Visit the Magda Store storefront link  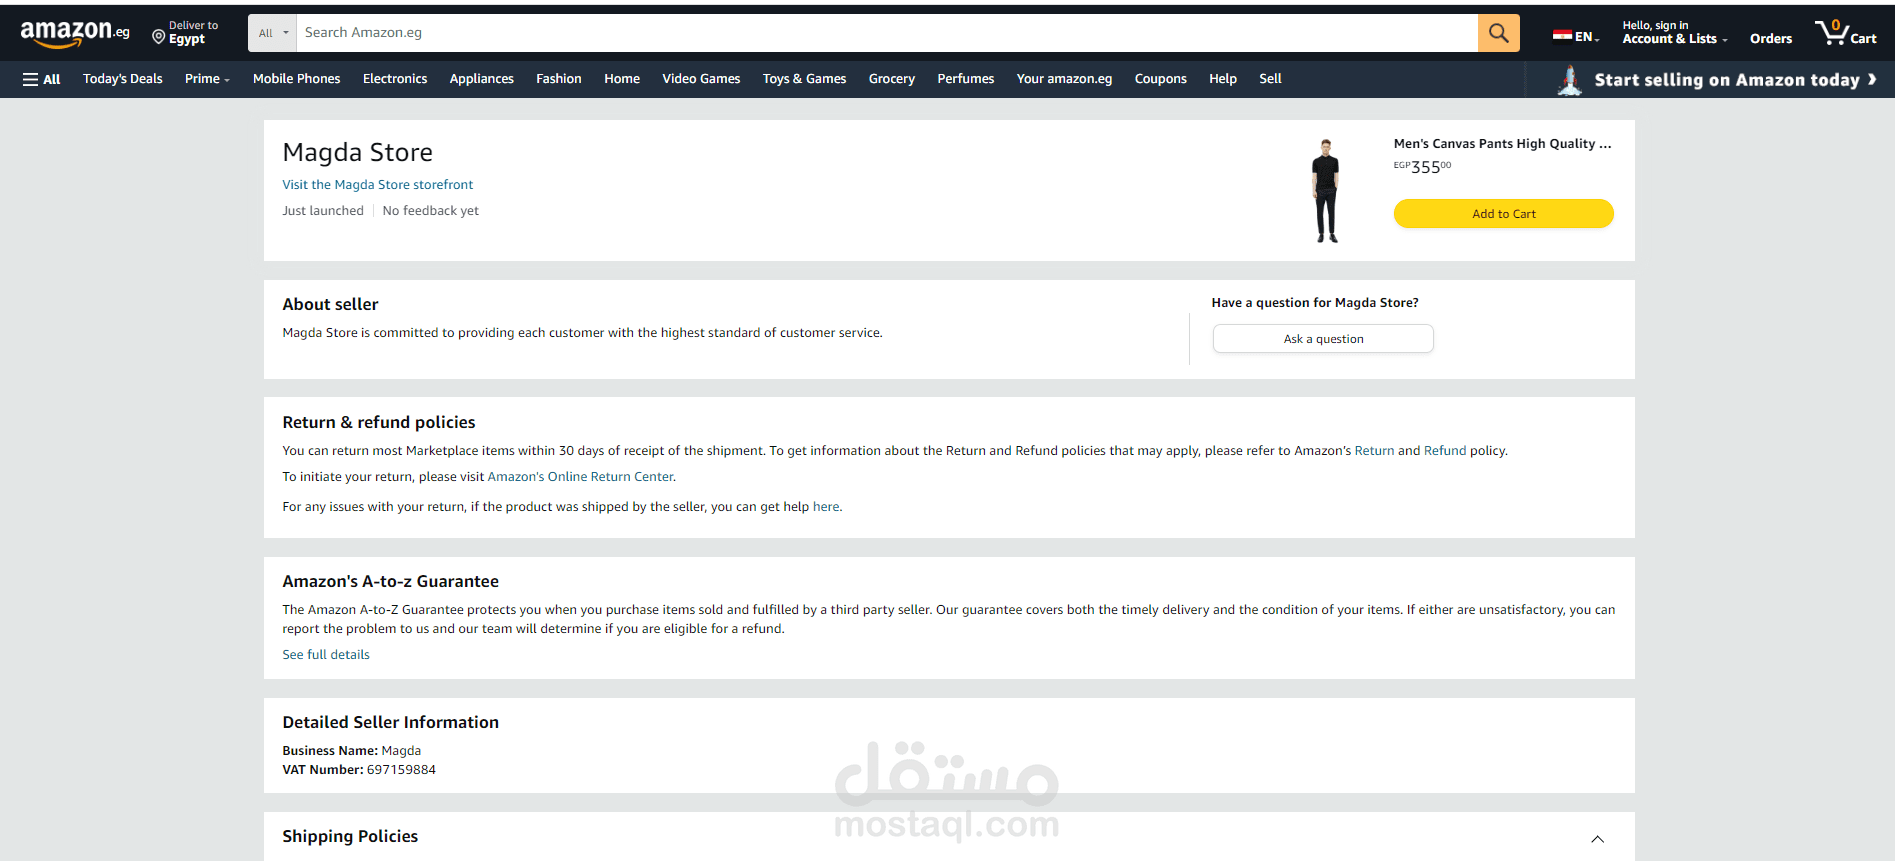pyautogui.click(x=378, y=185)
